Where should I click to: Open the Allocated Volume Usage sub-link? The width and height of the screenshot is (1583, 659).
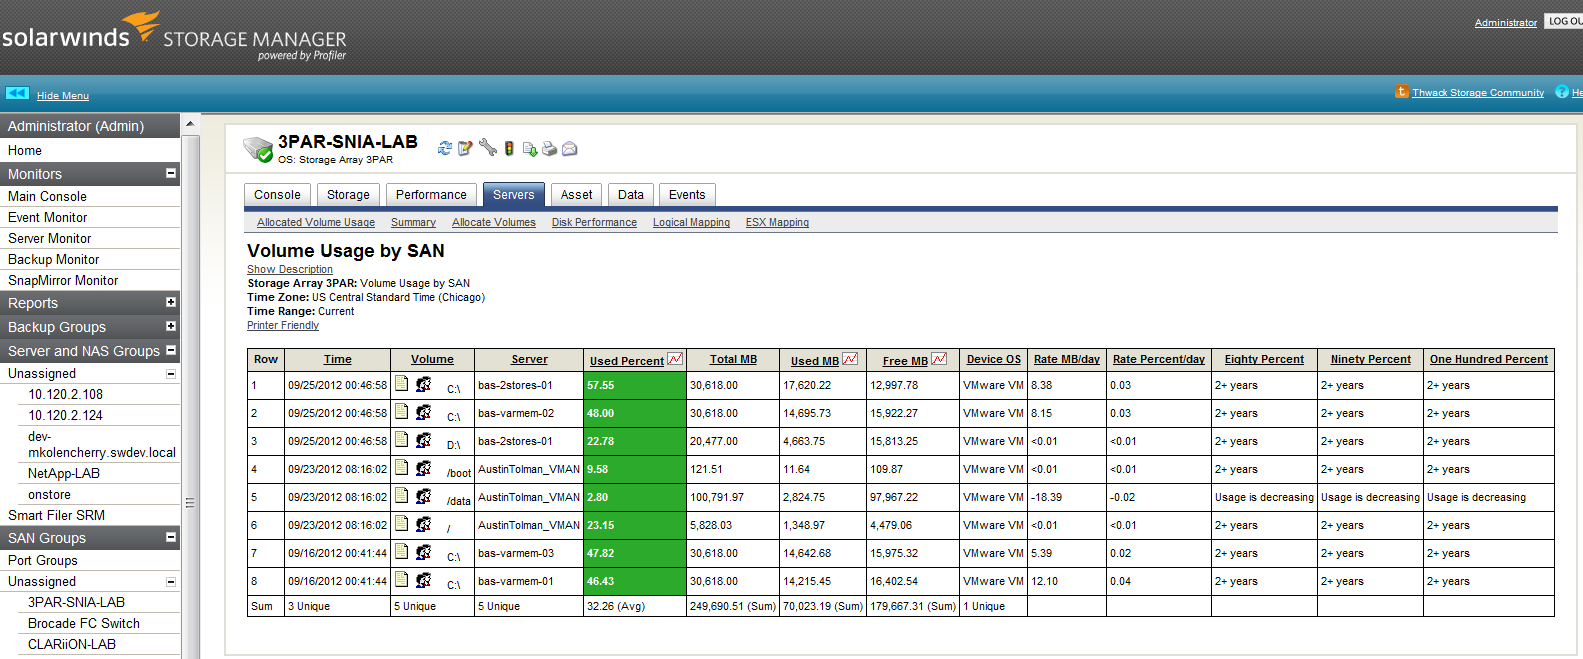[316, 222]
